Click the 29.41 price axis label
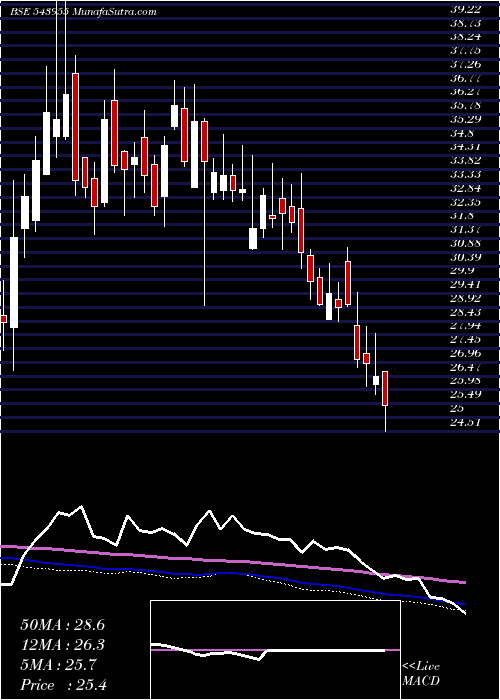Image resolution: width=500 pixels, height=700 pixels. 465,284
